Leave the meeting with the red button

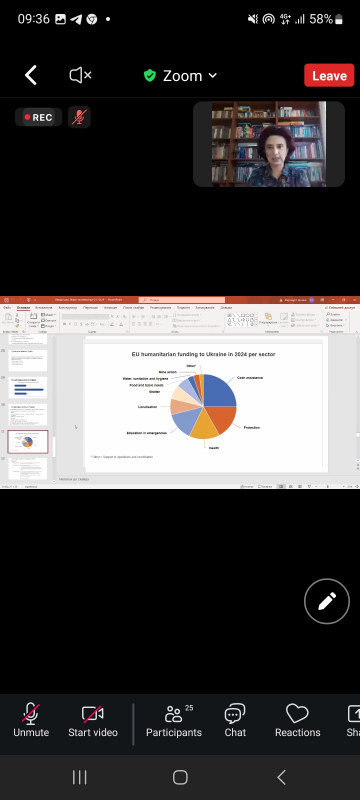click(329, 76)
